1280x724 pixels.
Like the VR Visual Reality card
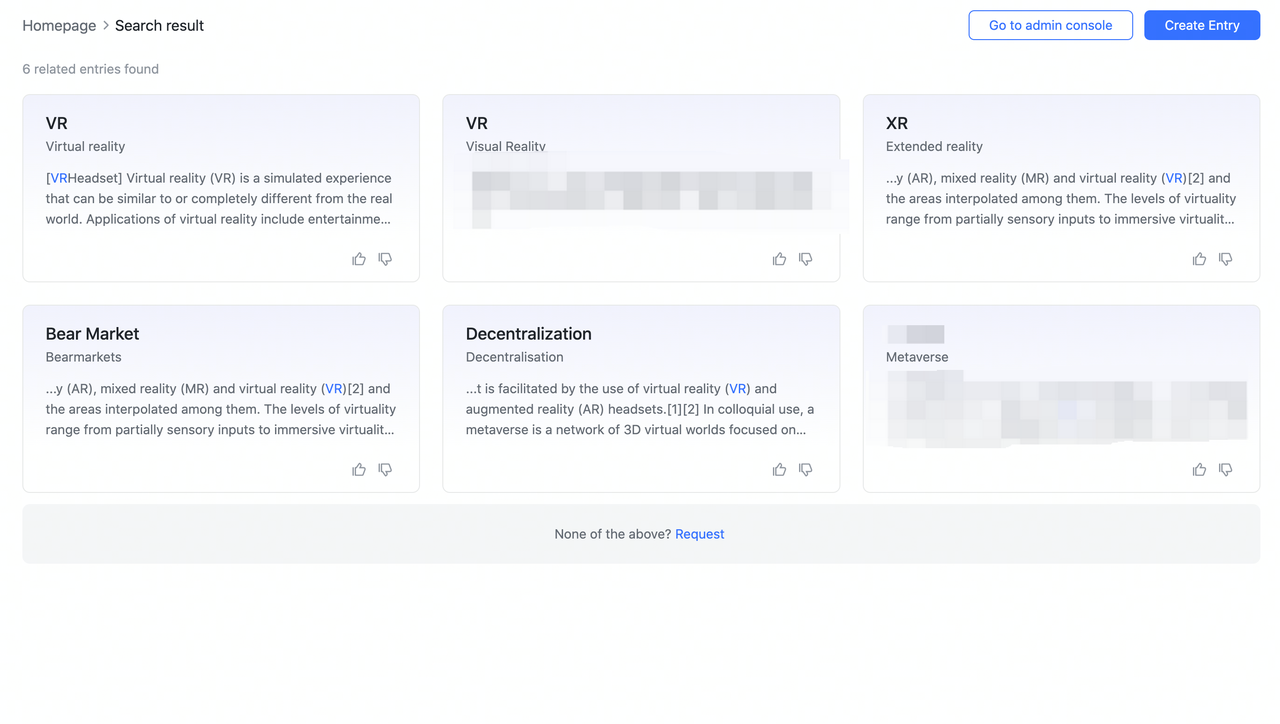click(x=779, y=258)
